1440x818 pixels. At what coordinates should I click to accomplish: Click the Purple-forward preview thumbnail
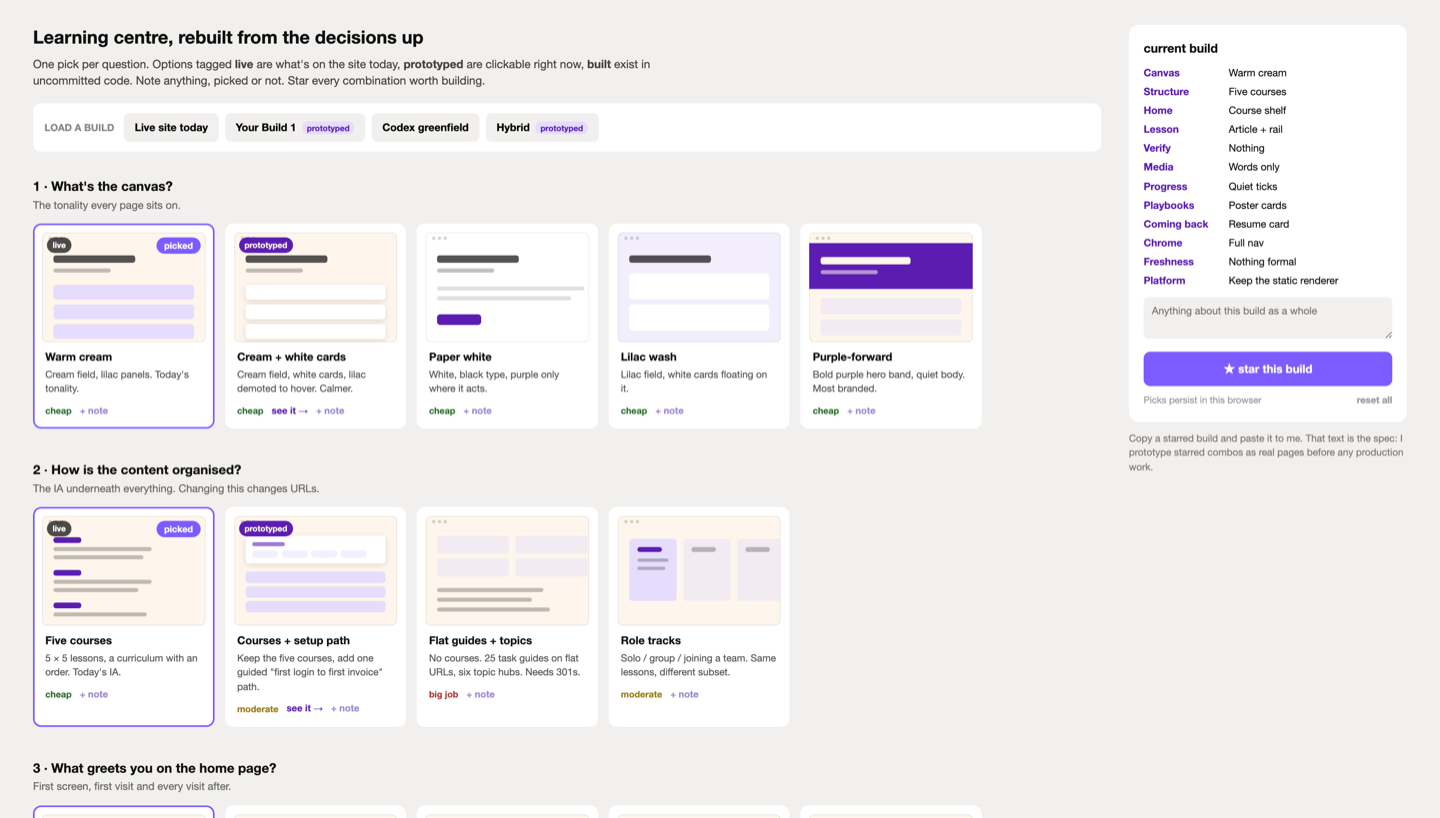pos(891,288)
